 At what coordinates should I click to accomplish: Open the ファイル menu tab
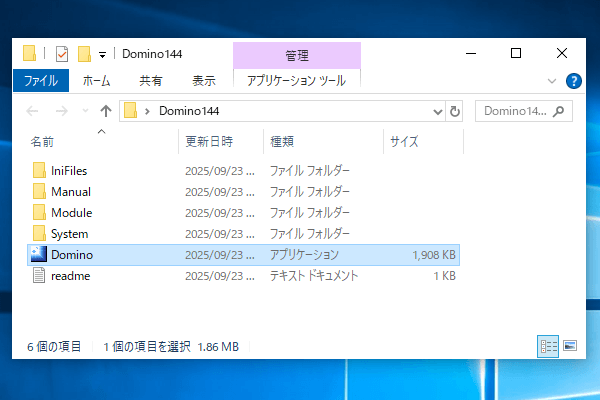pyautogui.click(x=40, y=80)
